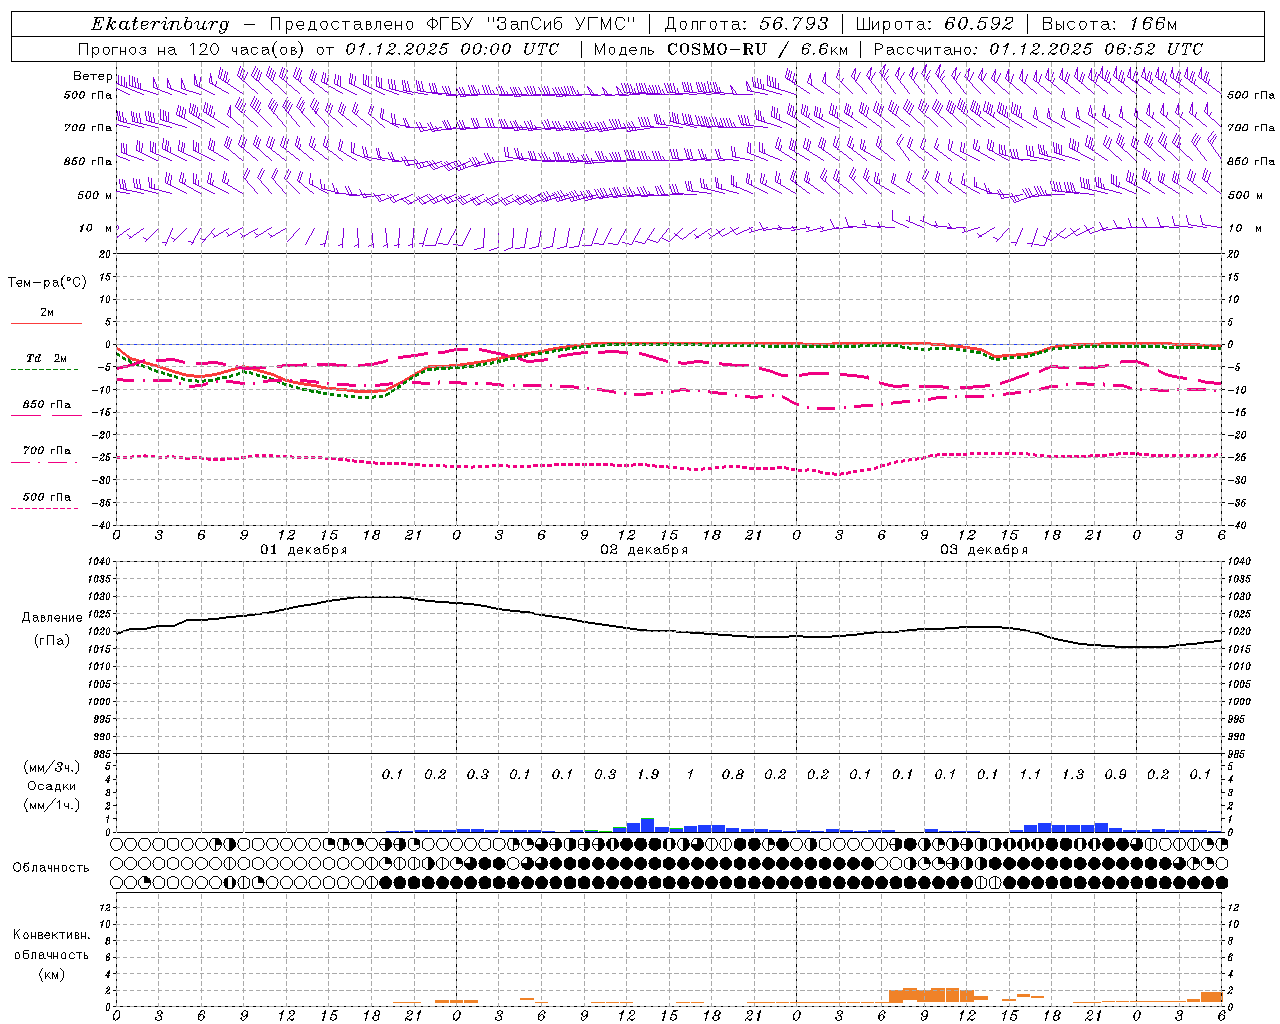1280x1024 pixels.
Task: Click the 'Давление' pressure panel label
Action: click(x=52, y=618)
